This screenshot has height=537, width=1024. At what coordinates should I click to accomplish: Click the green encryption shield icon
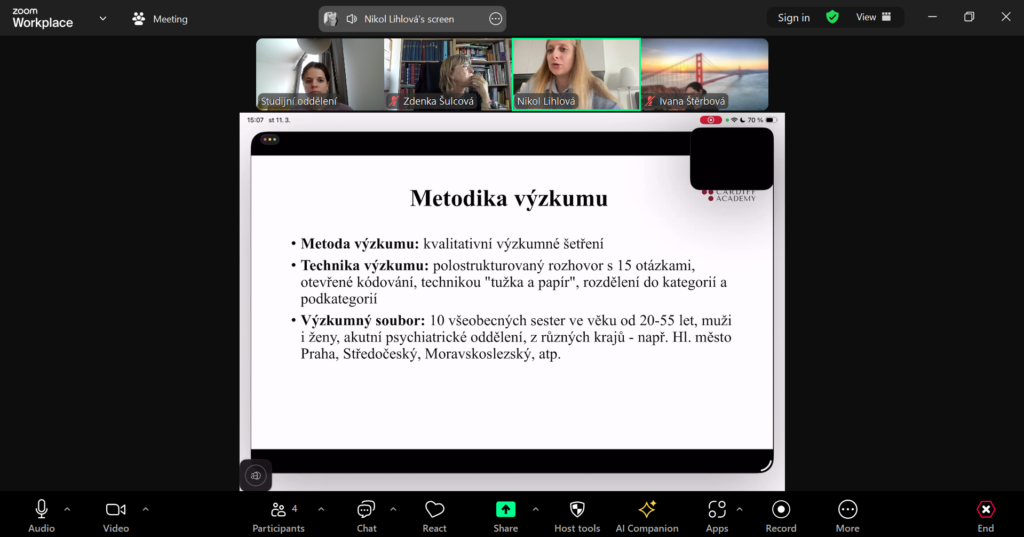click(832, 17)
